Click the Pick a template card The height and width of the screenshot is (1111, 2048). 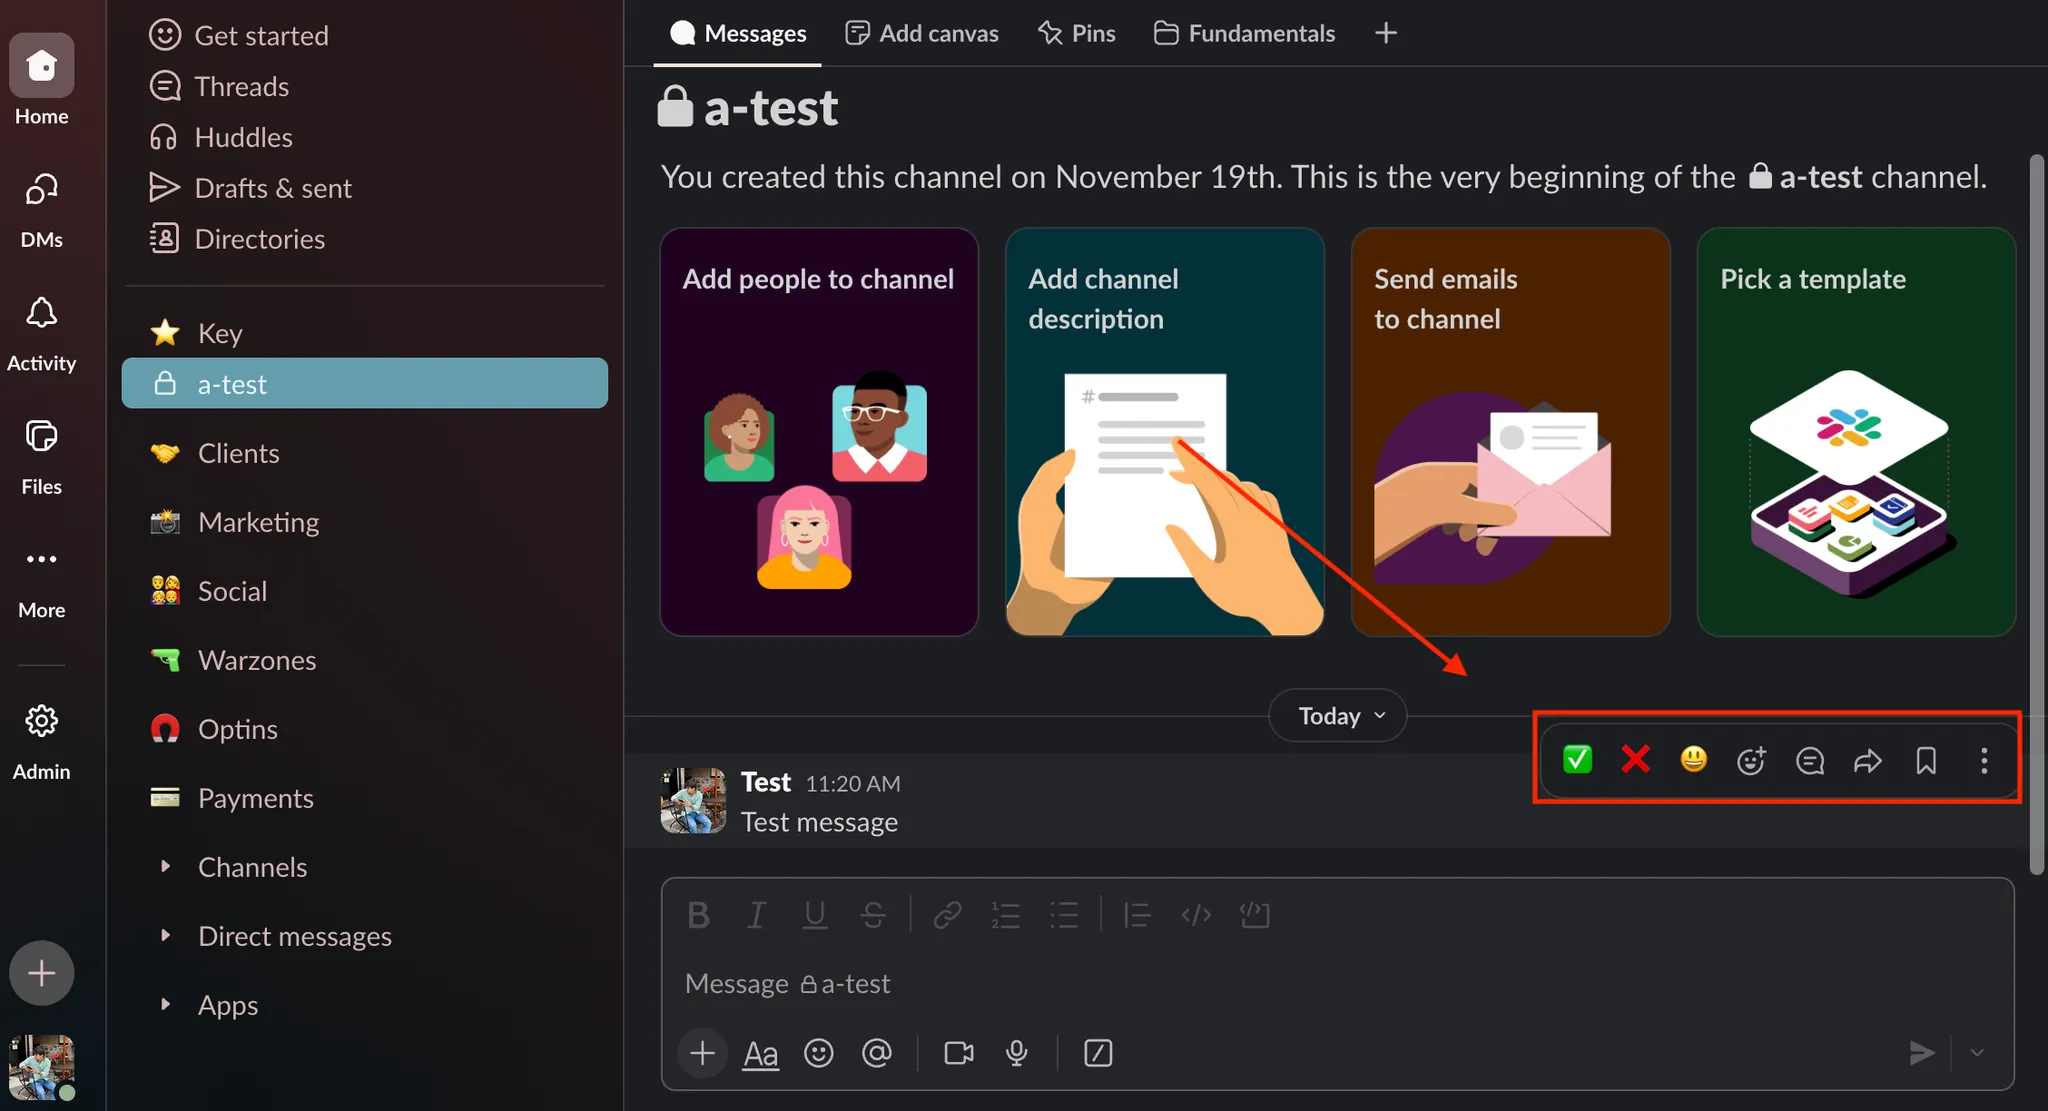tap(1856, 432)
